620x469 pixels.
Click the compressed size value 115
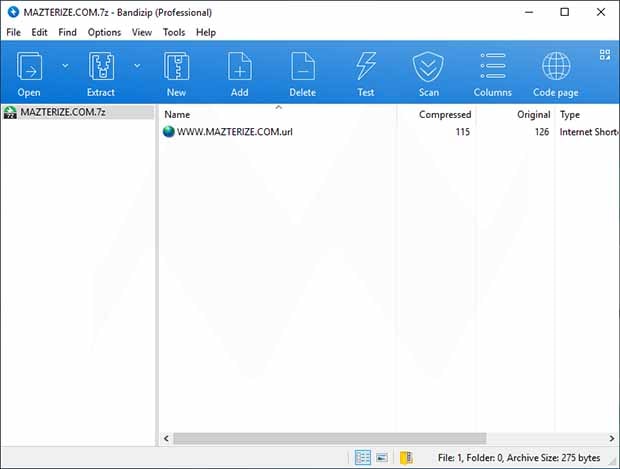tap(463, 132)
